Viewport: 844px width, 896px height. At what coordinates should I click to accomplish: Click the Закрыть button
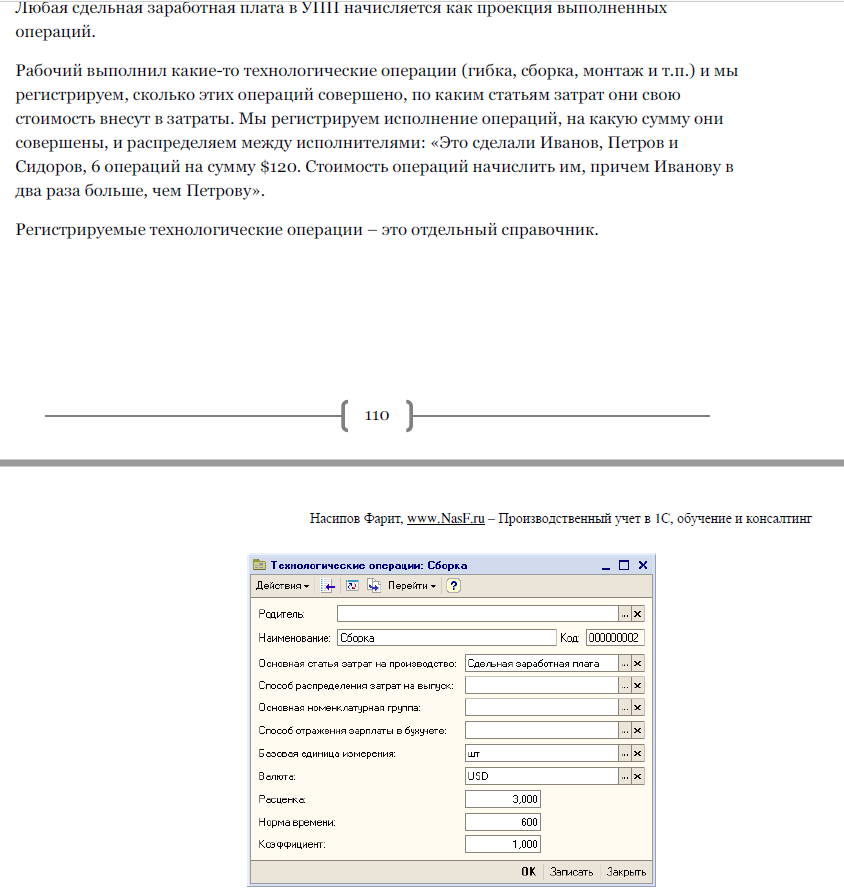pos(626,872)
